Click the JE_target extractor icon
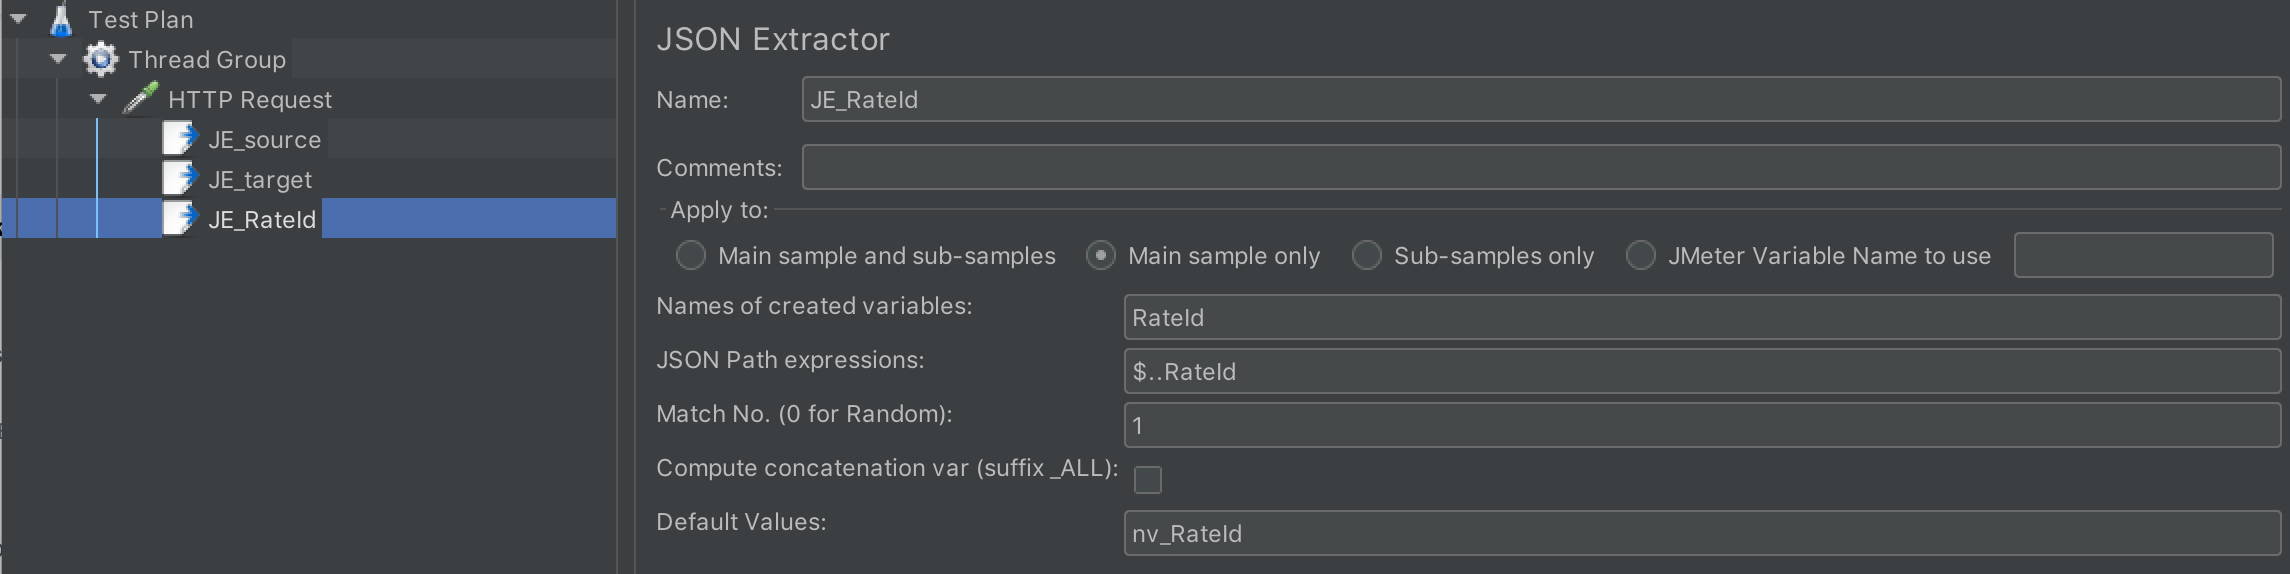This screenshot has width=2290, height=574. point(179,179)
